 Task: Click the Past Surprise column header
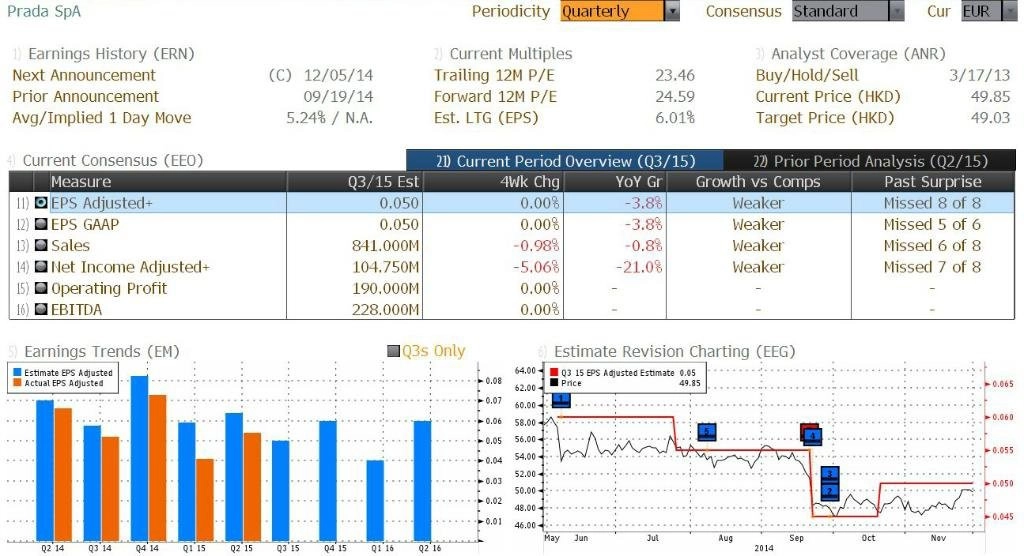[x=933, y=182]
